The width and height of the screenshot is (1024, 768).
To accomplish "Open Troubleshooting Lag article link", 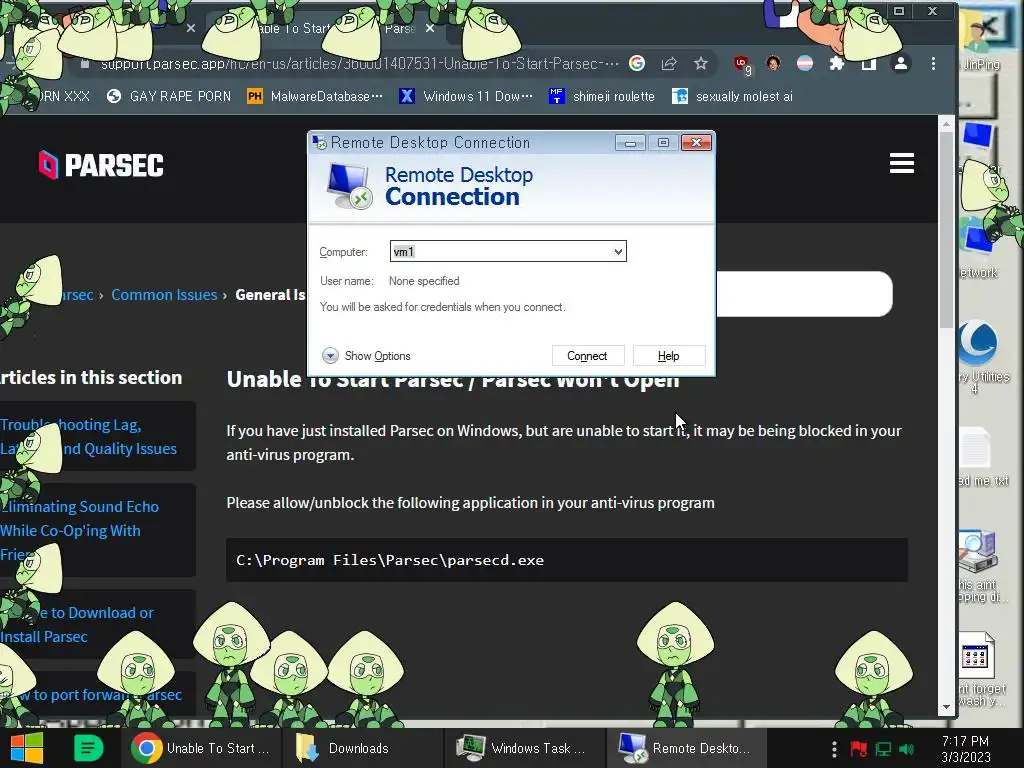I will pyautogui.click(x=89, y=436).
